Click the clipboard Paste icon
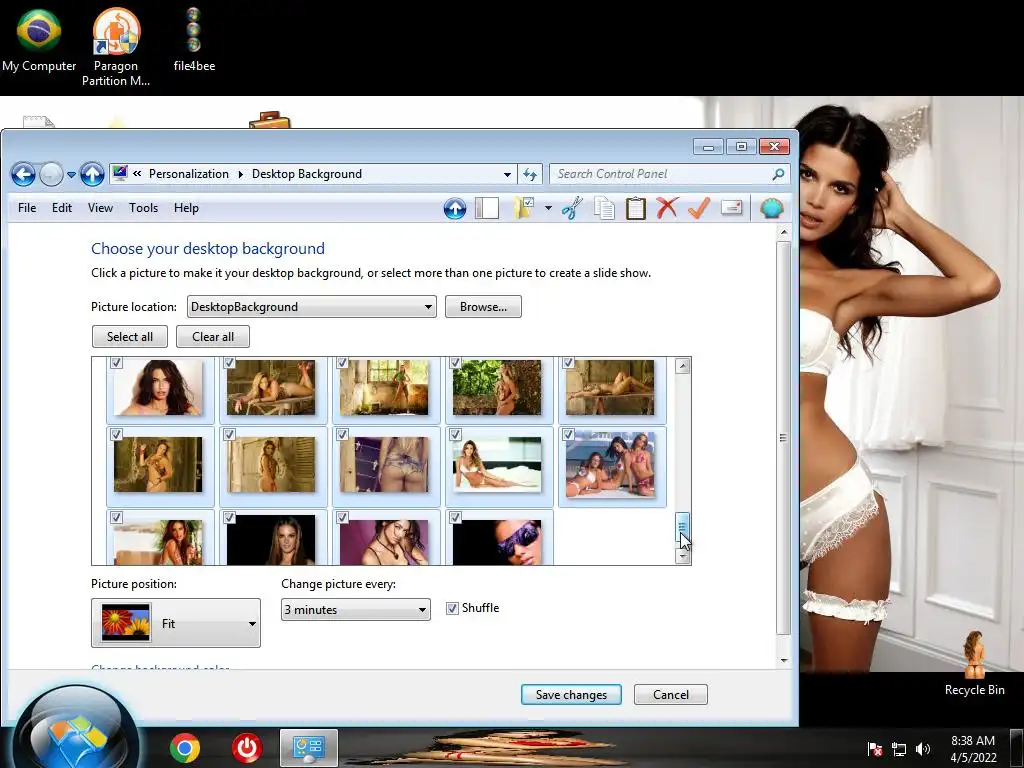This screenshot has width=1024, height=768. click(635, 208)
